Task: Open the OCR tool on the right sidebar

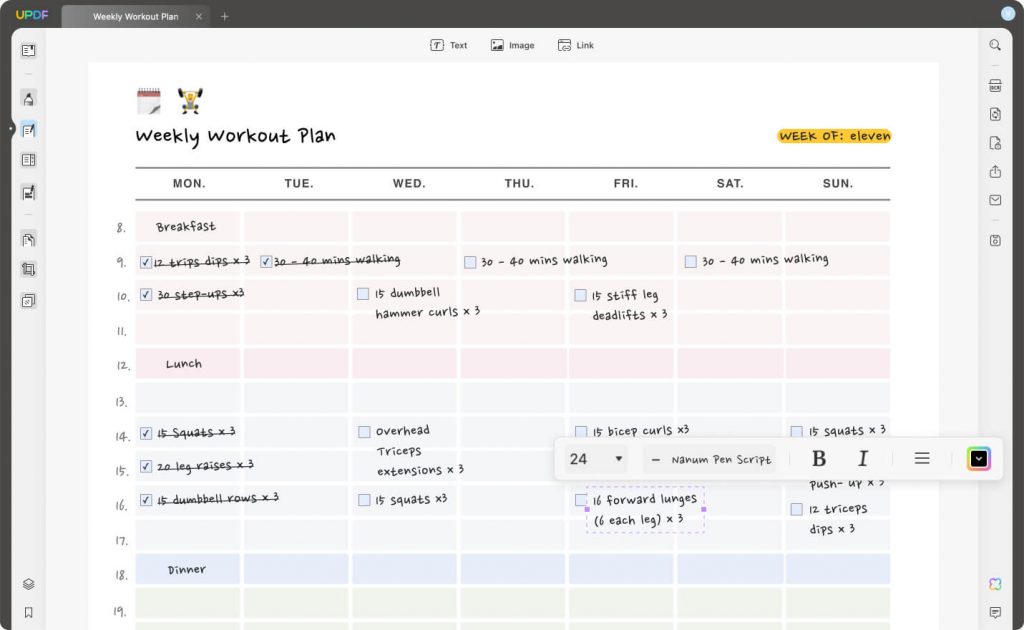Action: tap(995, 85)
